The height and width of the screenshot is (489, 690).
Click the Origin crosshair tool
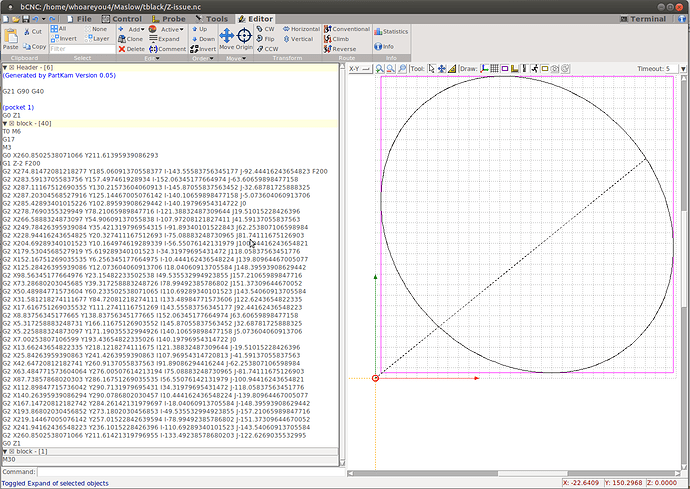point(244,39)
